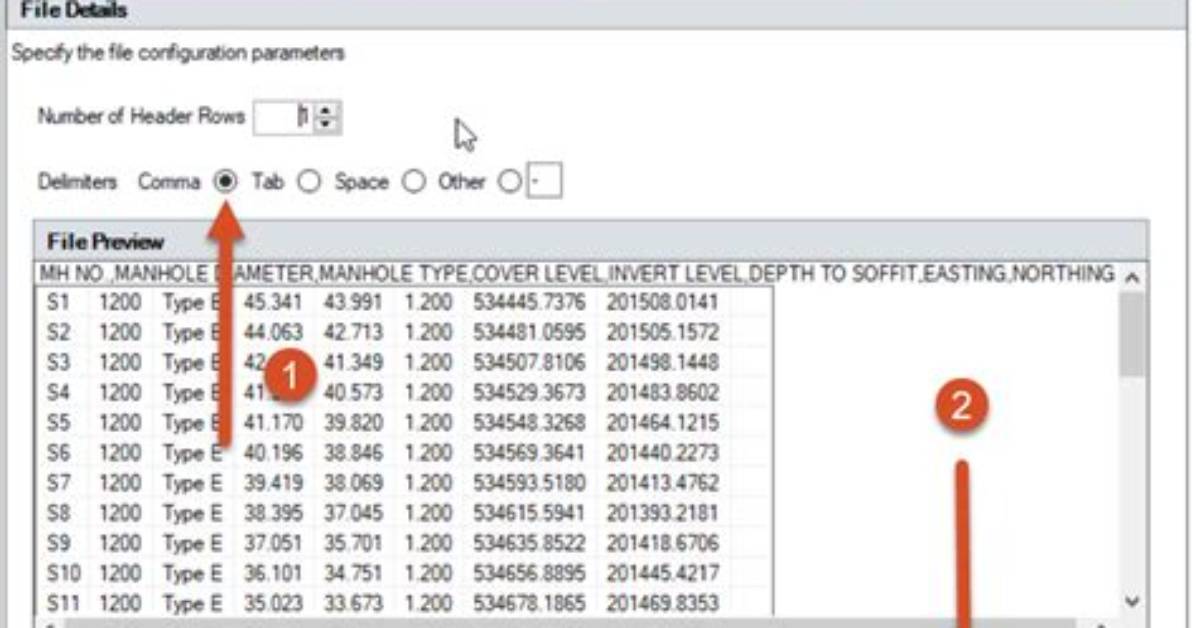Viewport: 1196px width, 628px height.
Task: Click cover level value 39.419
Action: 273,483
